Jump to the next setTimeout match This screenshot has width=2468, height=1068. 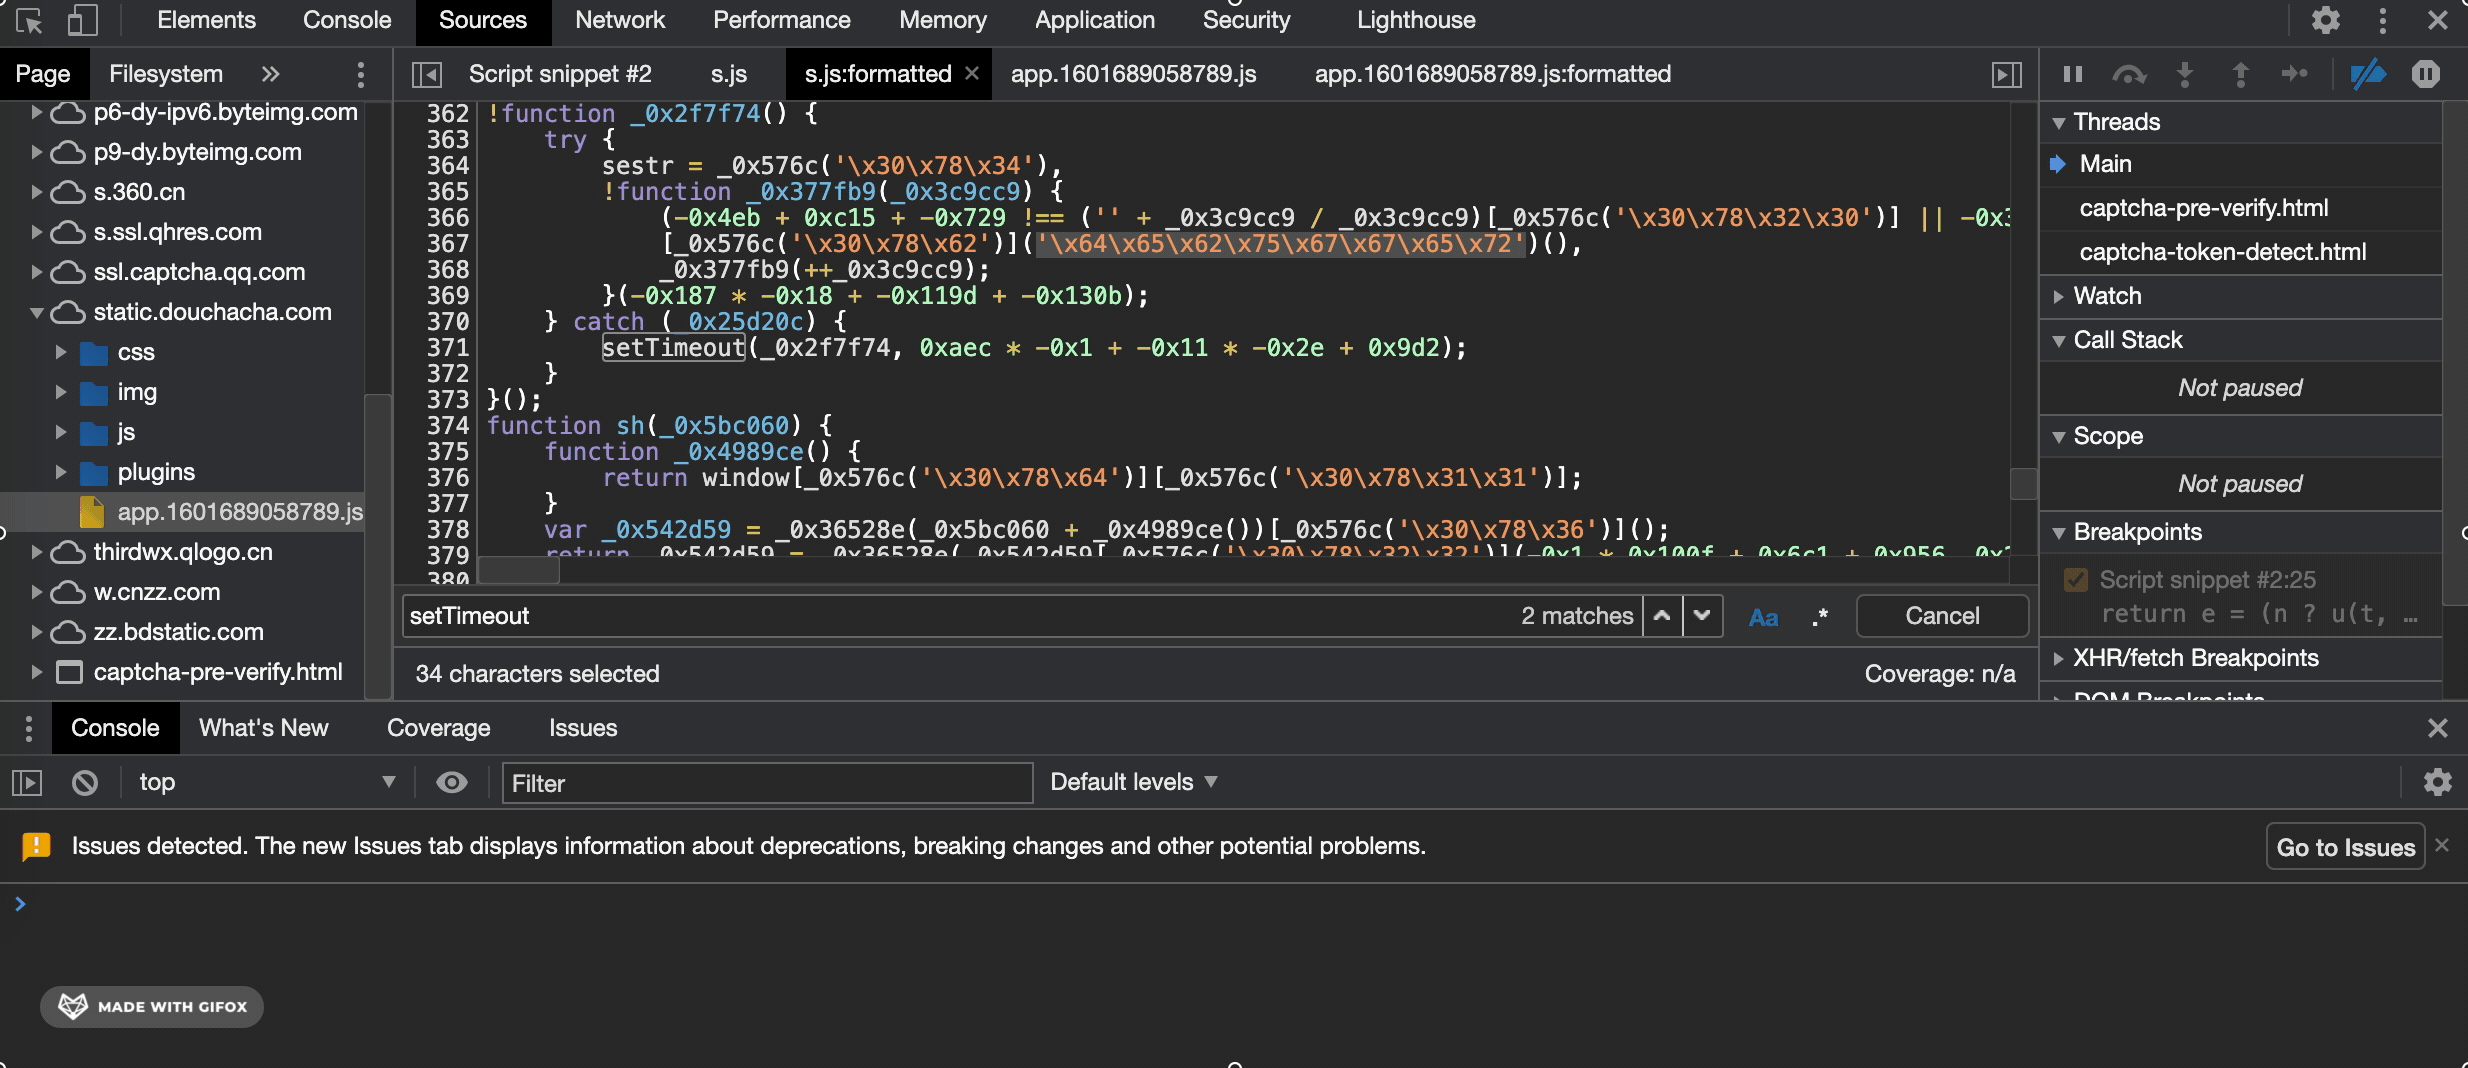coord(1704,616)
